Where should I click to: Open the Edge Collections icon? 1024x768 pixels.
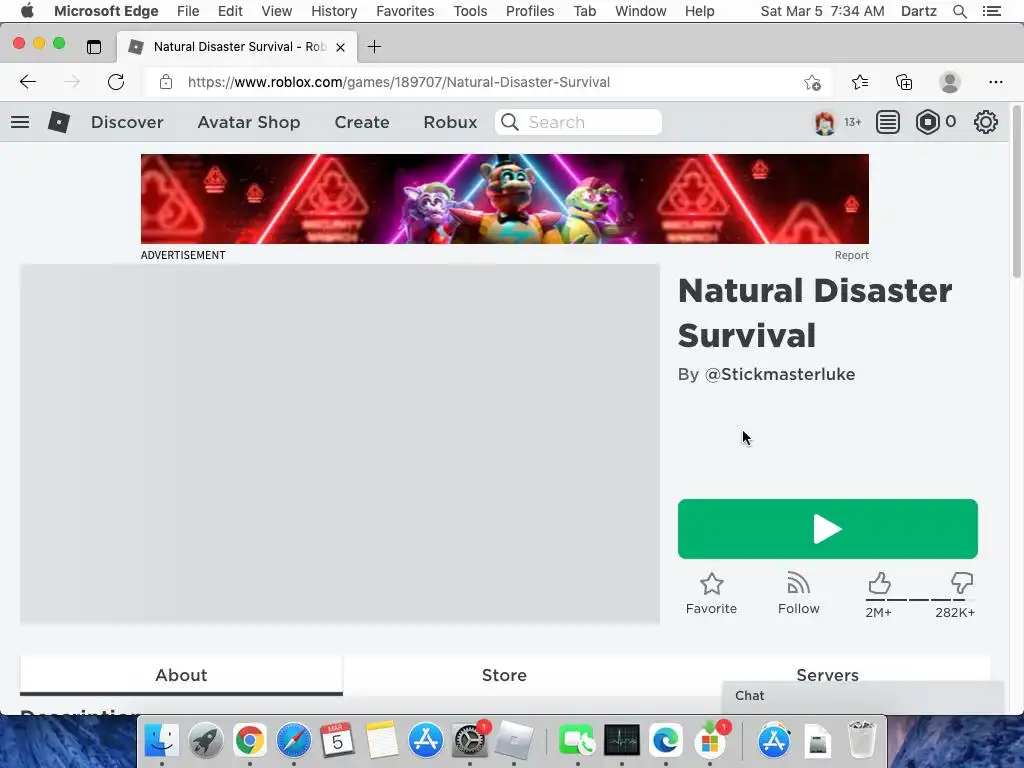click(x=904, y=82)
